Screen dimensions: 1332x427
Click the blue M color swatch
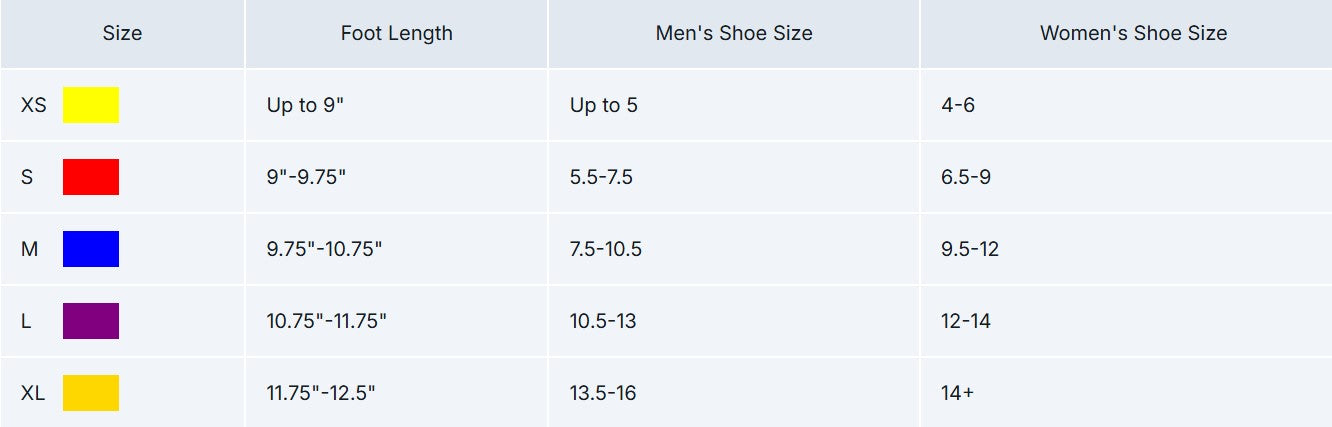coord(91,249)
